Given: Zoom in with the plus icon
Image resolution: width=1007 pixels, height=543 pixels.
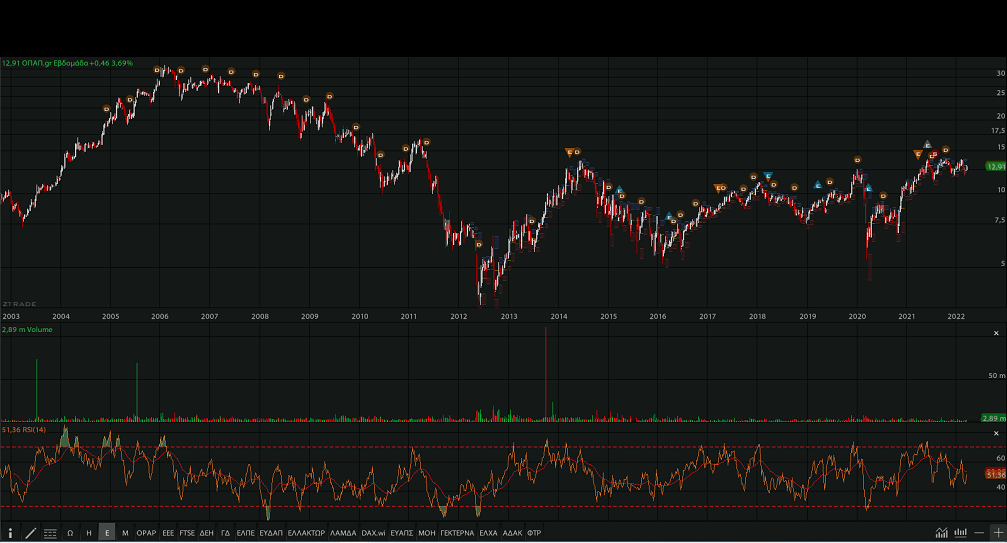Looking at the screenshot, I should [997, 532].
